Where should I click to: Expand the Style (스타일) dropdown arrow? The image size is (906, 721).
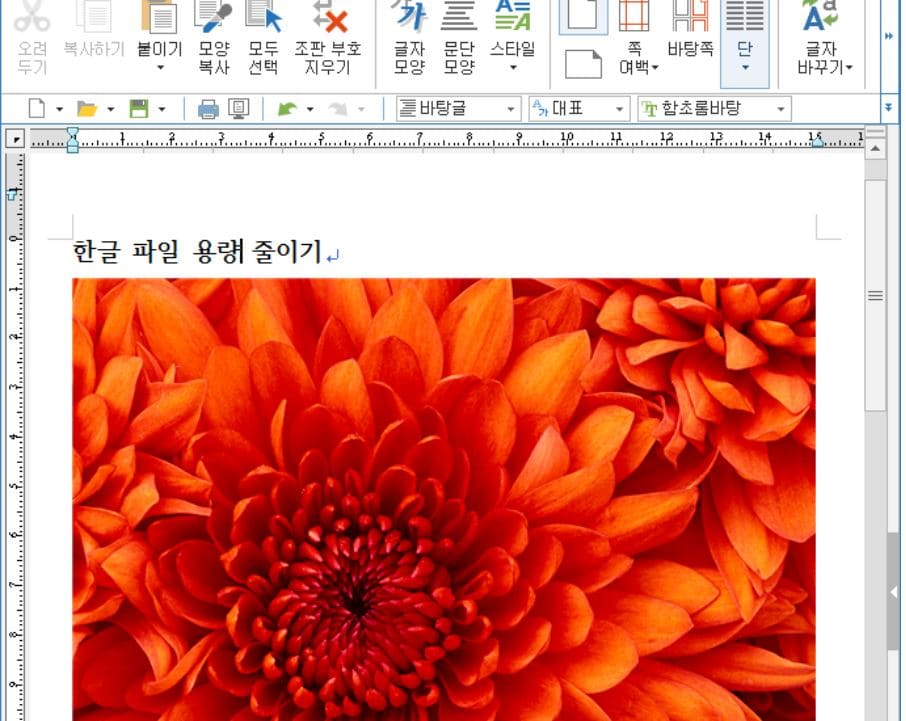pyautogui.click(x=513, y=68)
